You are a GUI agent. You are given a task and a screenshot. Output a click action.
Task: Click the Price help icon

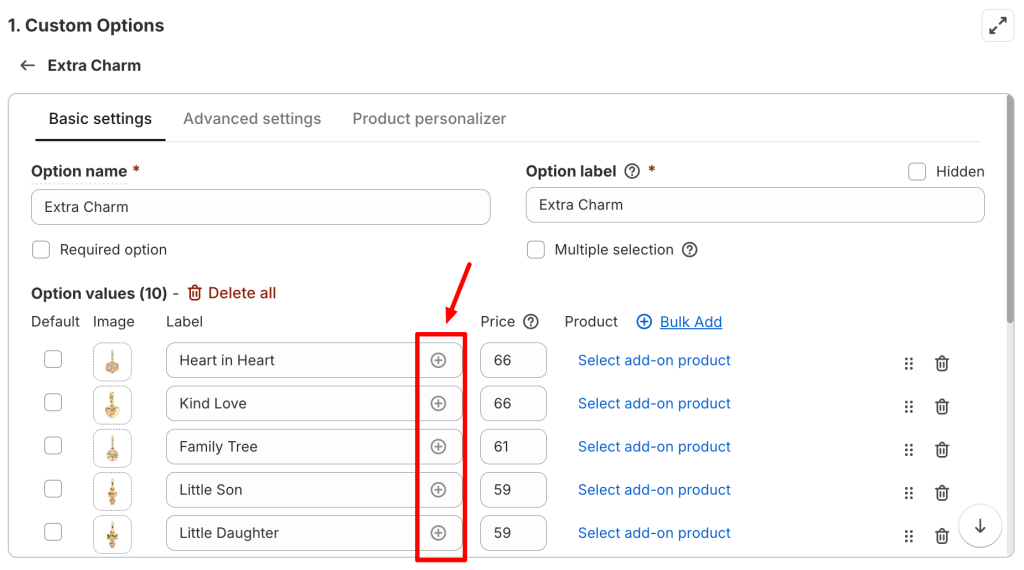click(531, 322)
